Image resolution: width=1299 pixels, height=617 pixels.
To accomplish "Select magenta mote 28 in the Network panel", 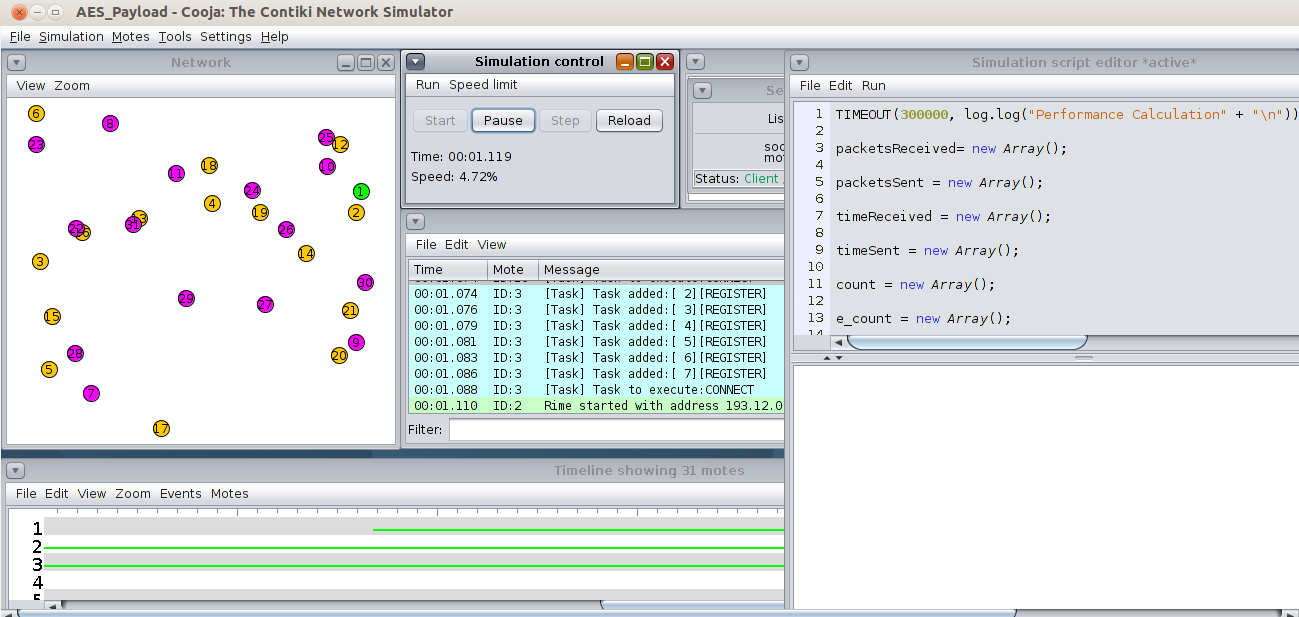I will [x=75, y=353].
